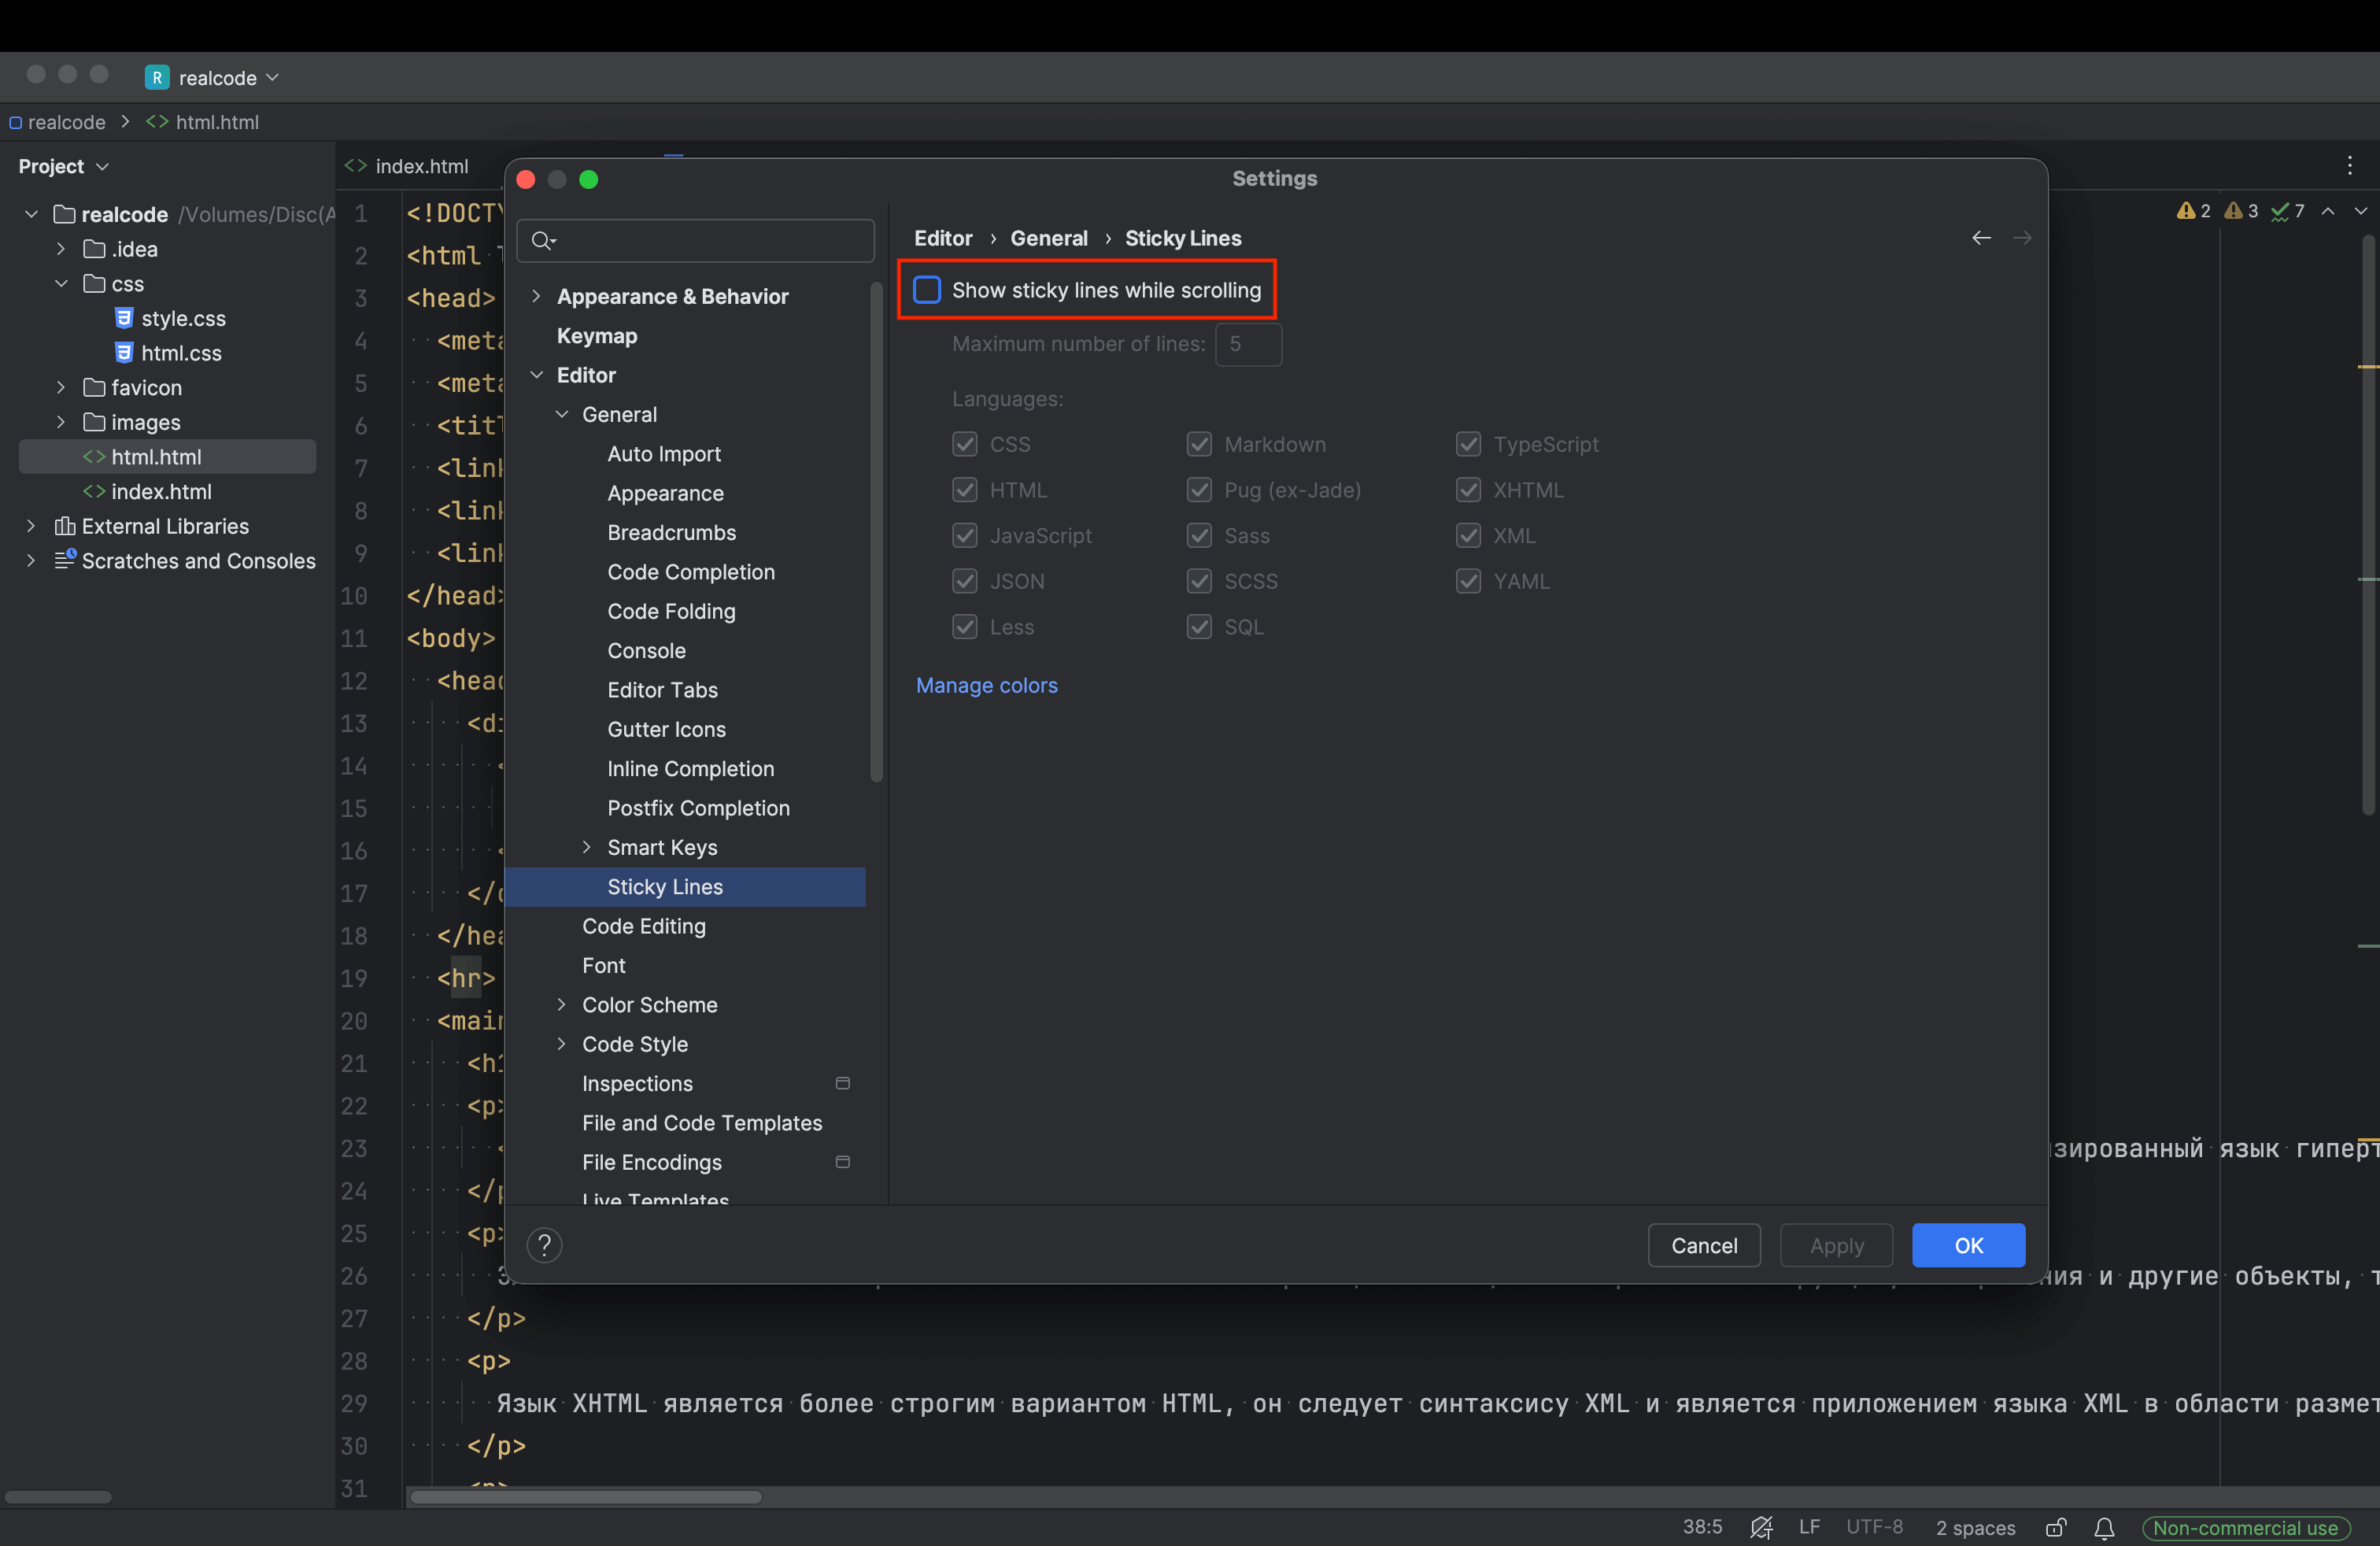Jump to the previous highlighted error arrow
2380x1546 pixels.
[x=2328, y=211]
